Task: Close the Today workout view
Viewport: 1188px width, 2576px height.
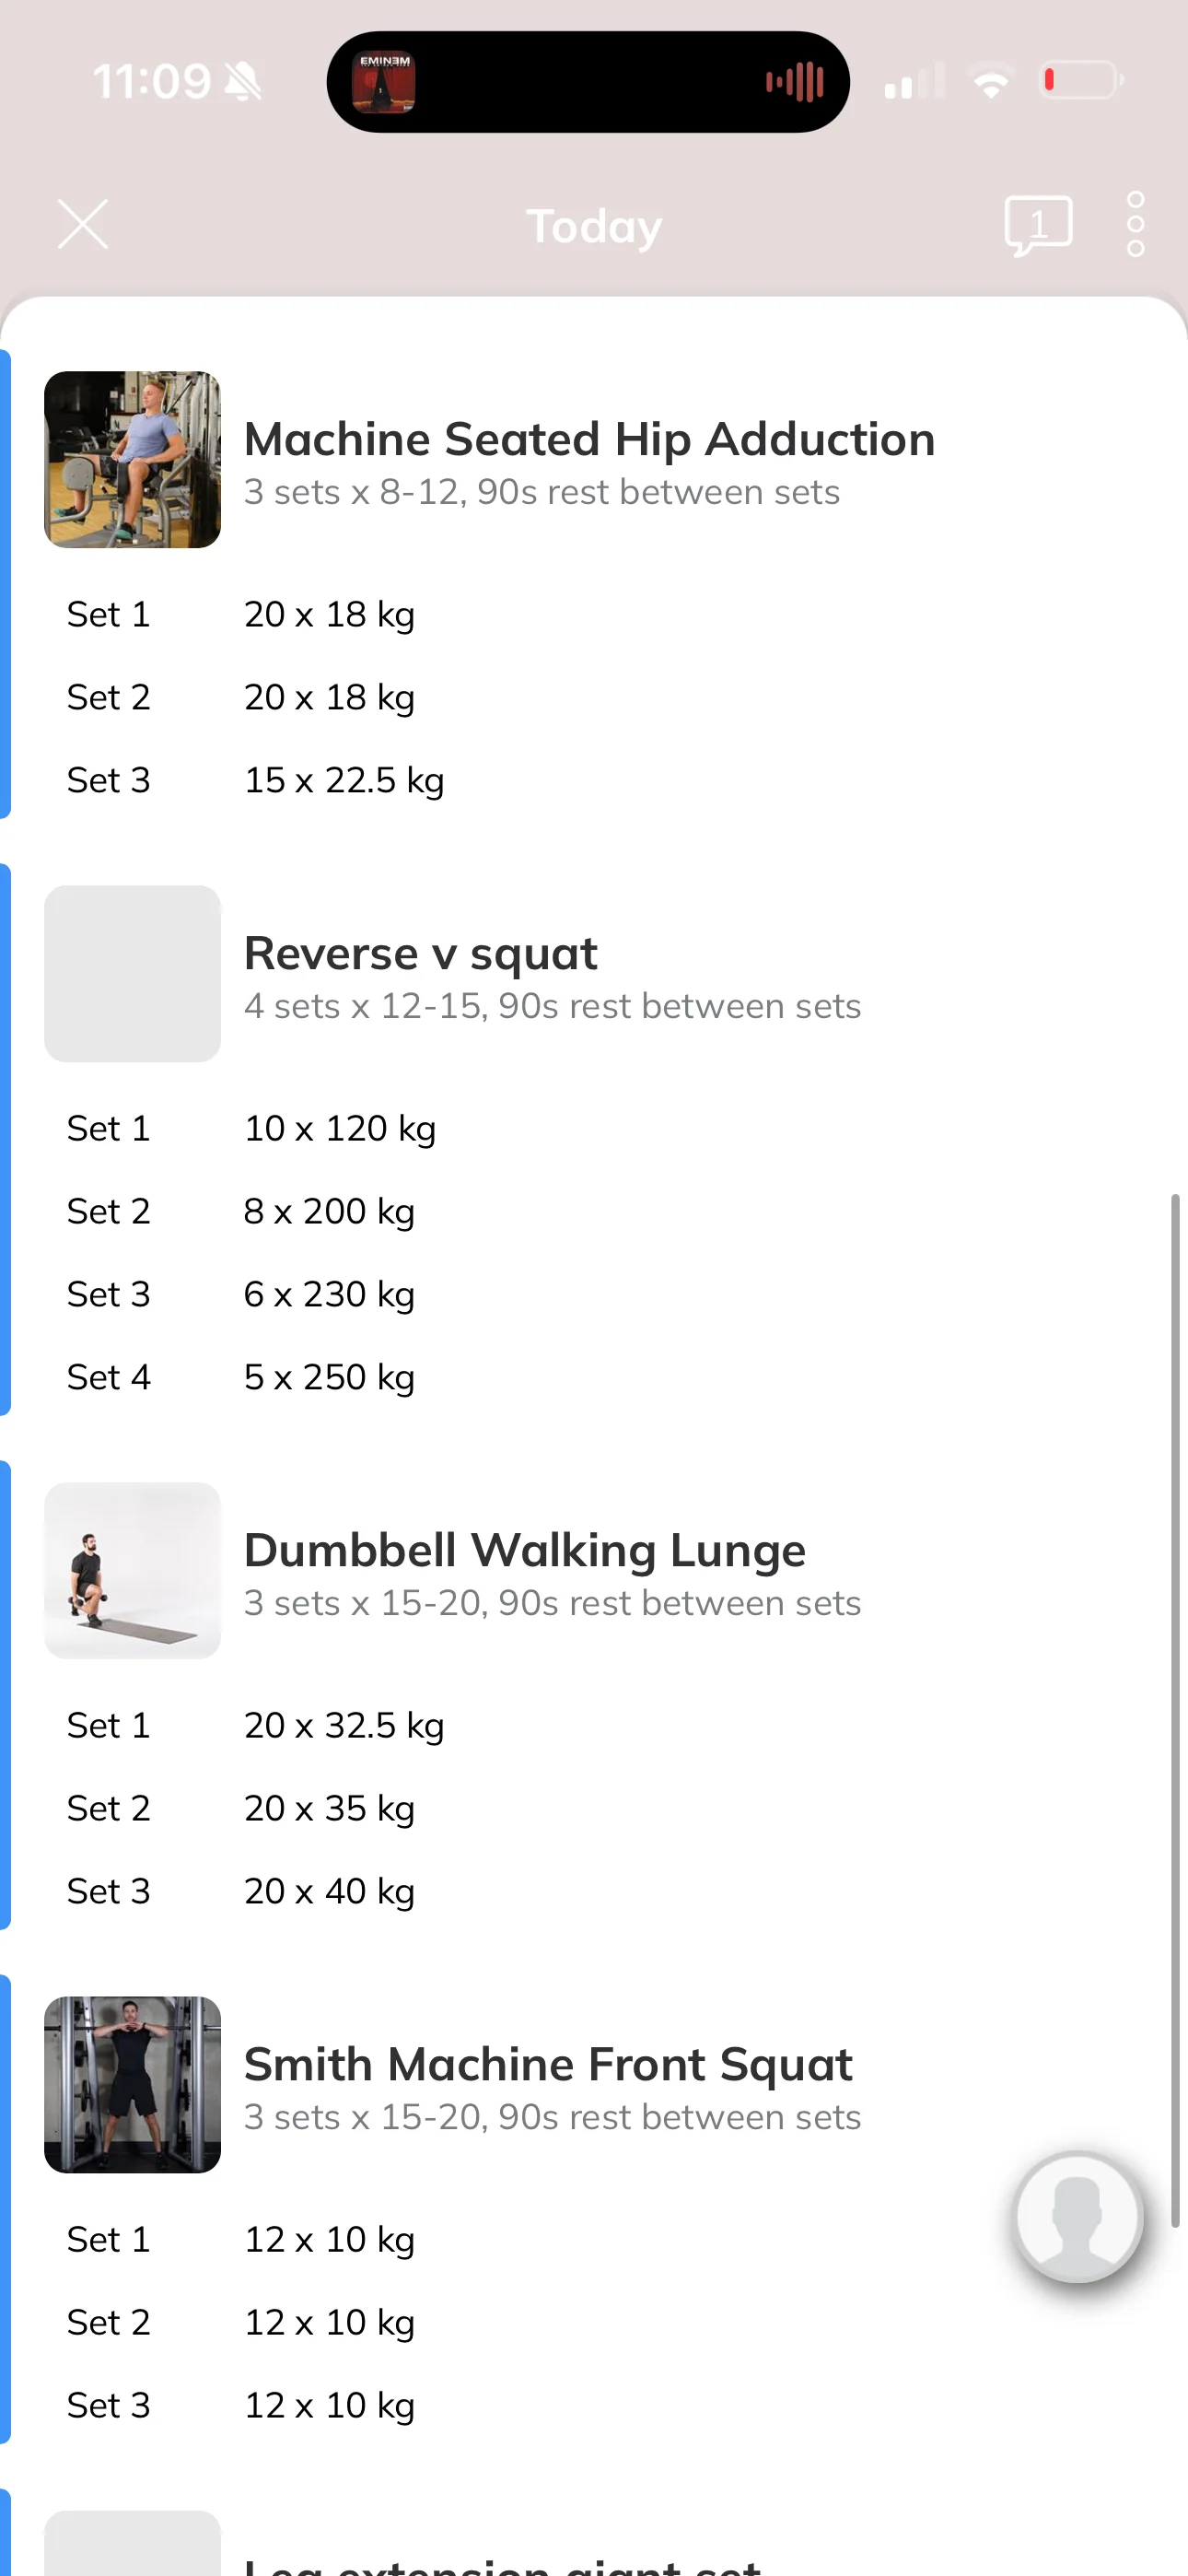Action: (83, 224)
